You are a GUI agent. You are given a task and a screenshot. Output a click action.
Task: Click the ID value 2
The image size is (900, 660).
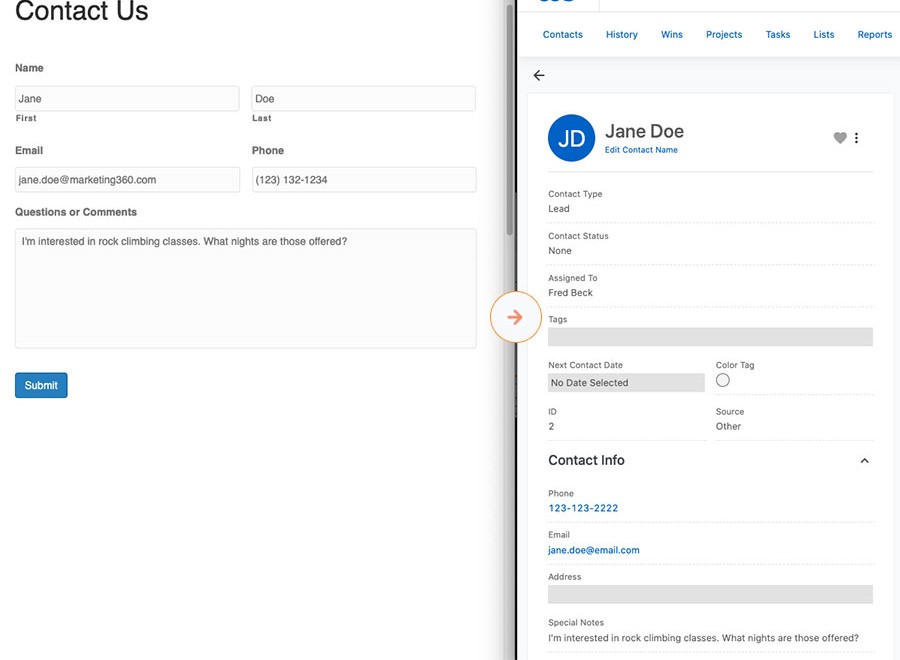pyautogui.click(x=551, y=426)
